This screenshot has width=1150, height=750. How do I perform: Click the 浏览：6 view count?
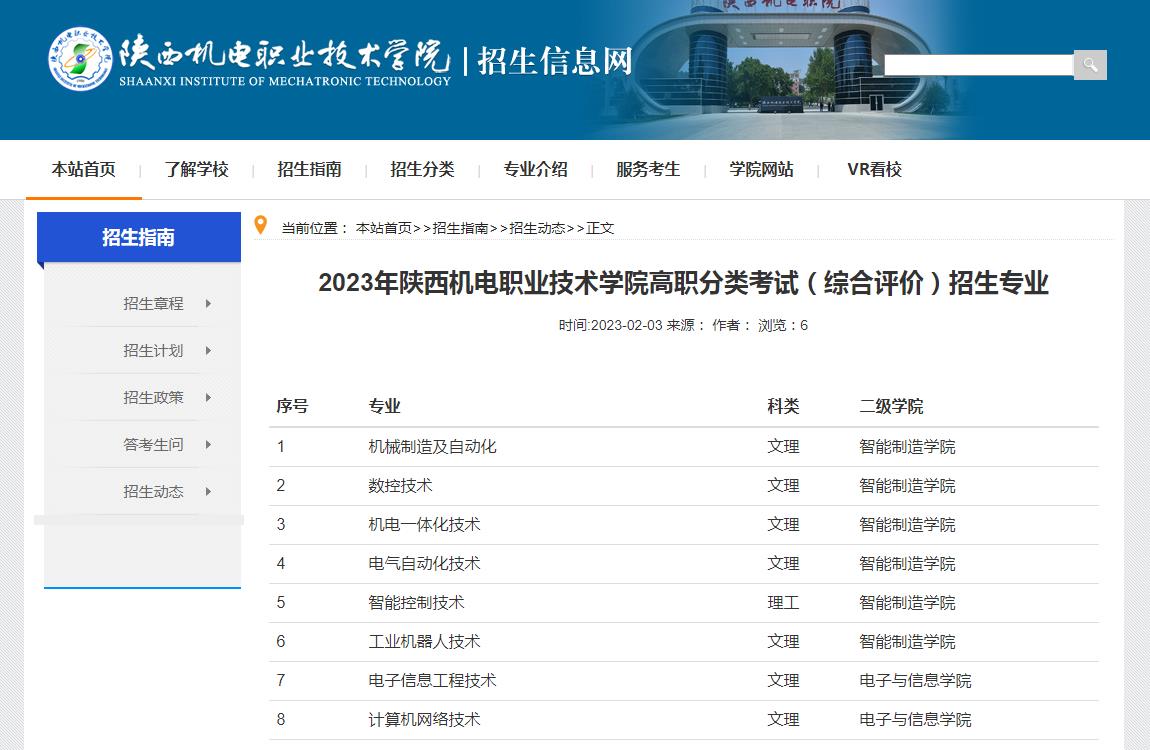783,326
